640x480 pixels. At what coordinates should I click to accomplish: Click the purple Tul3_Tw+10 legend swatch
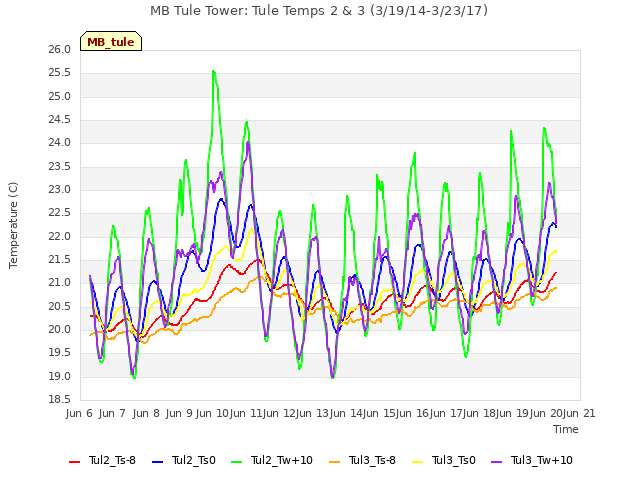[496, 462]
